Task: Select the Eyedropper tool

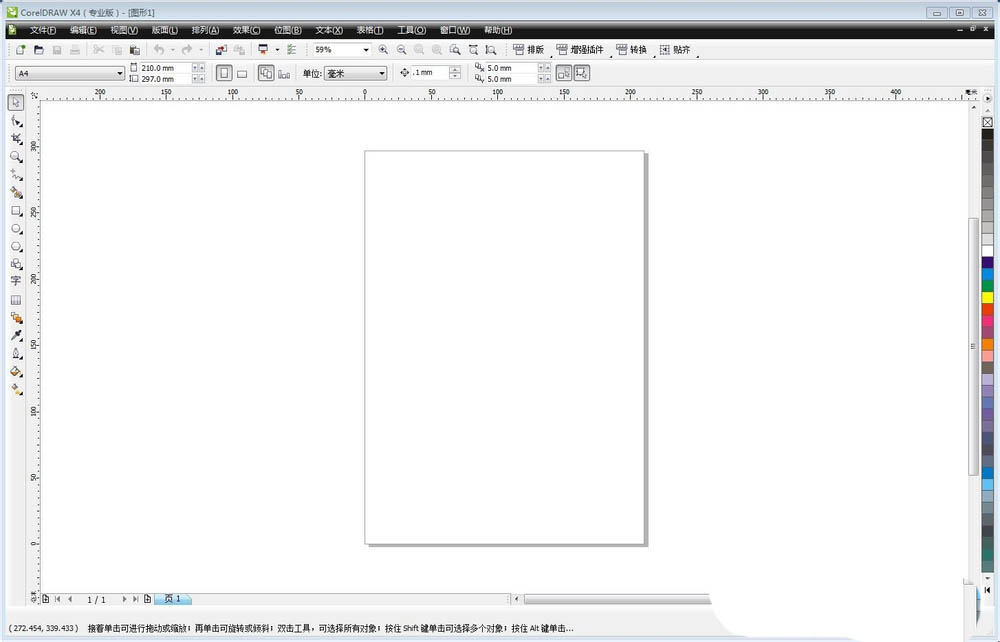Action: [16, 336]
